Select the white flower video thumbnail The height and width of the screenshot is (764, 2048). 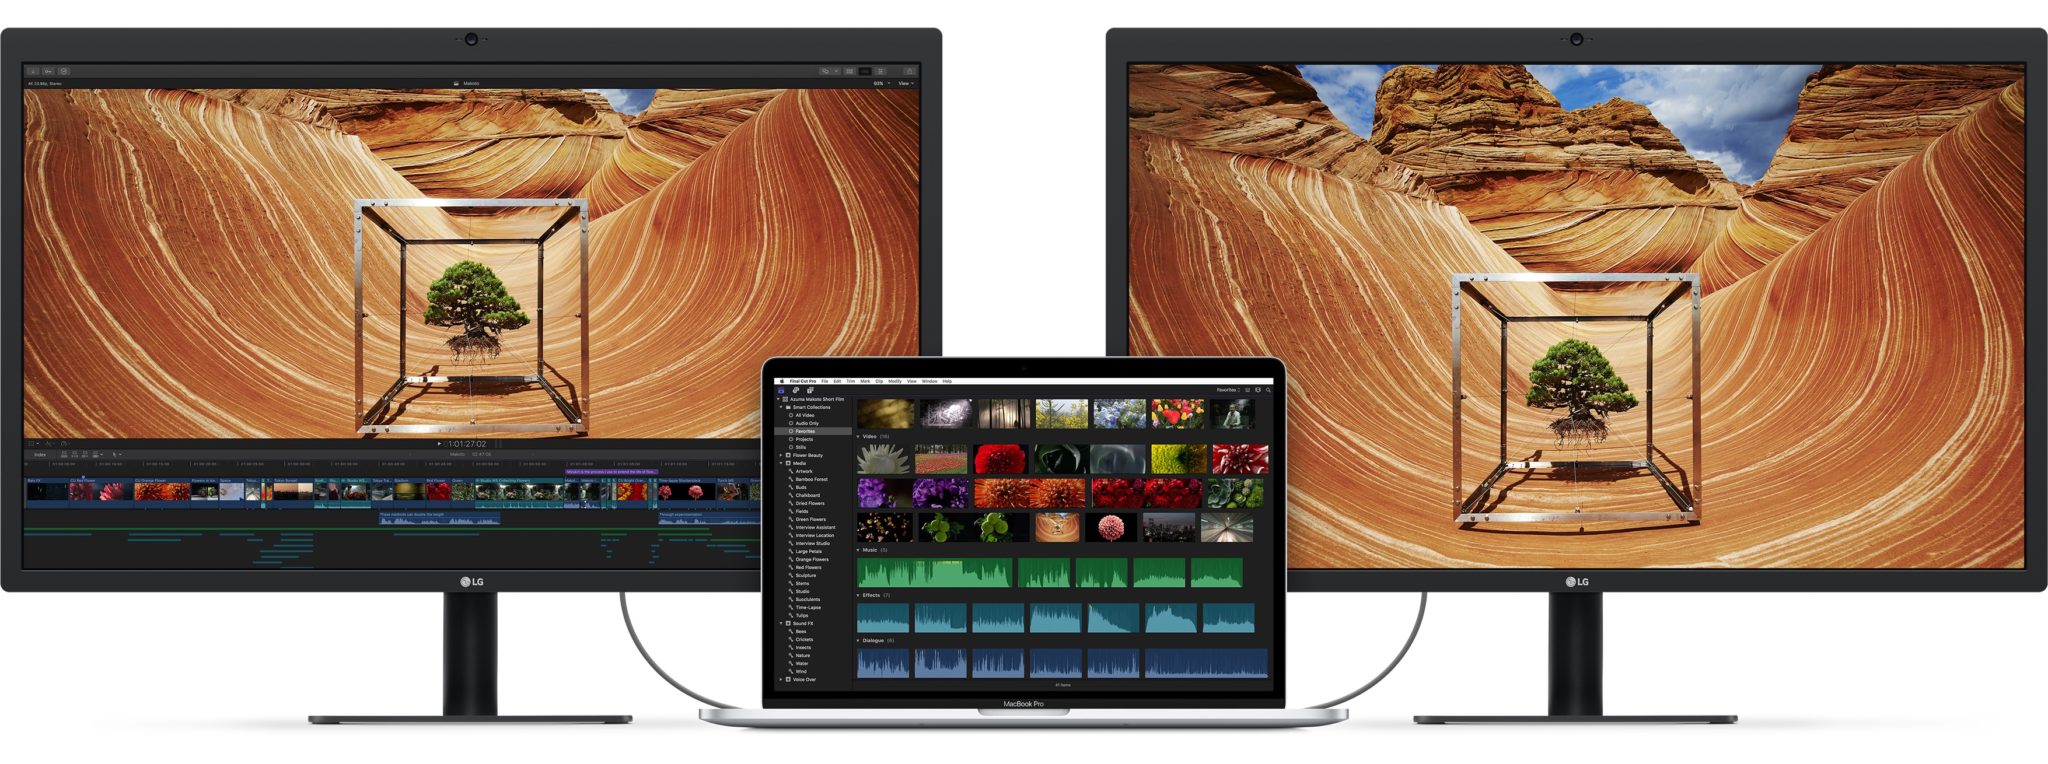tap(884, 459)
